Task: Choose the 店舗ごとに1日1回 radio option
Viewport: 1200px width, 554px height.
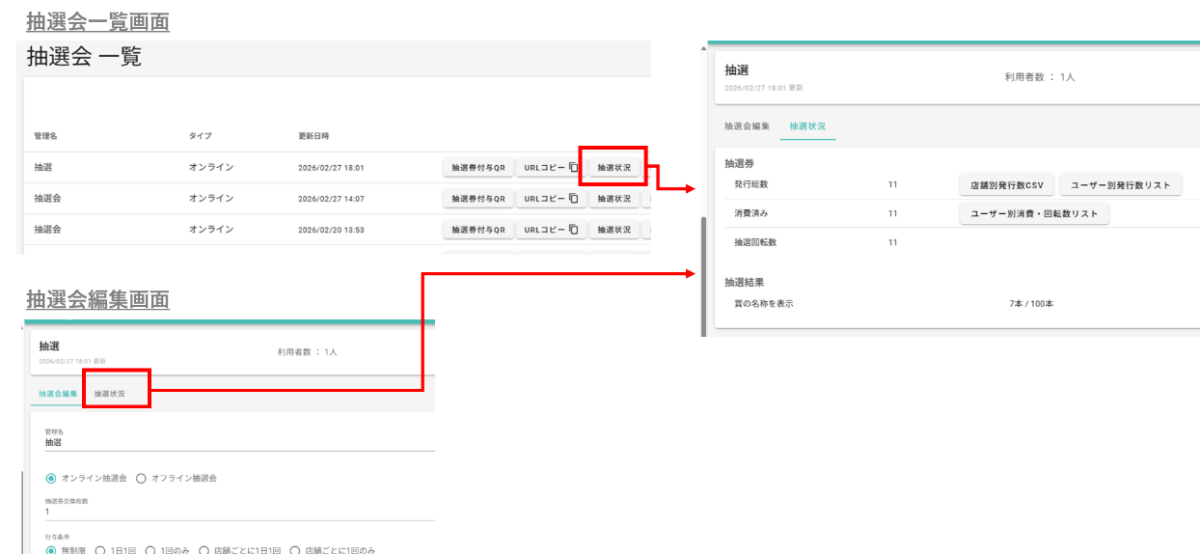Action: point(205,550)
